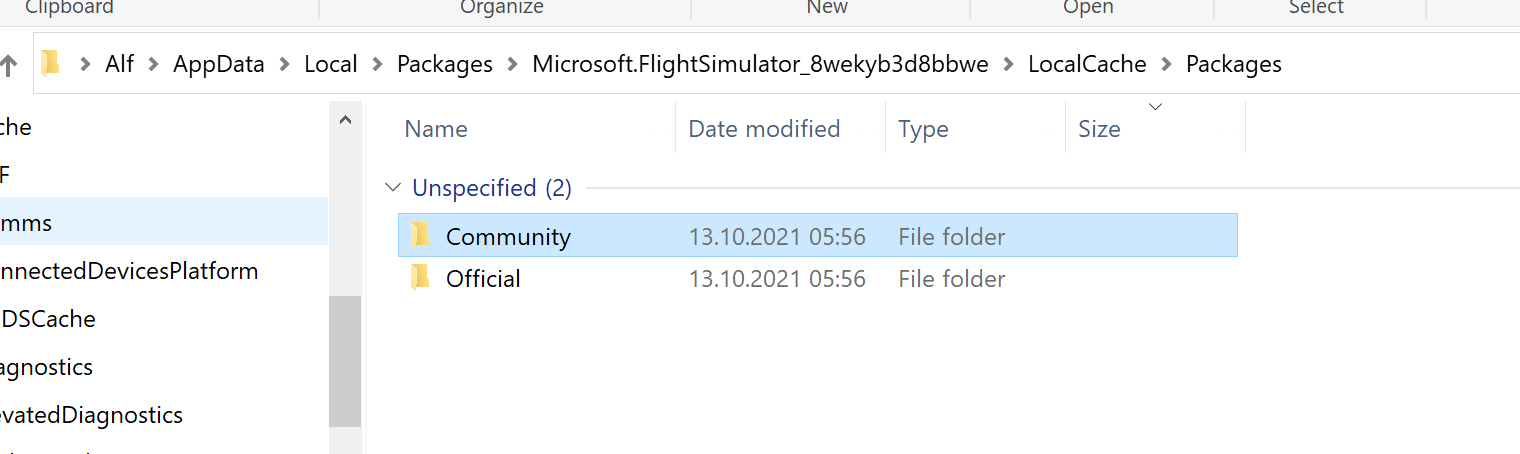The image size is (1520, 454).
Task: Select the Diagnostics folder in sidebar
Action: point(46,367)
